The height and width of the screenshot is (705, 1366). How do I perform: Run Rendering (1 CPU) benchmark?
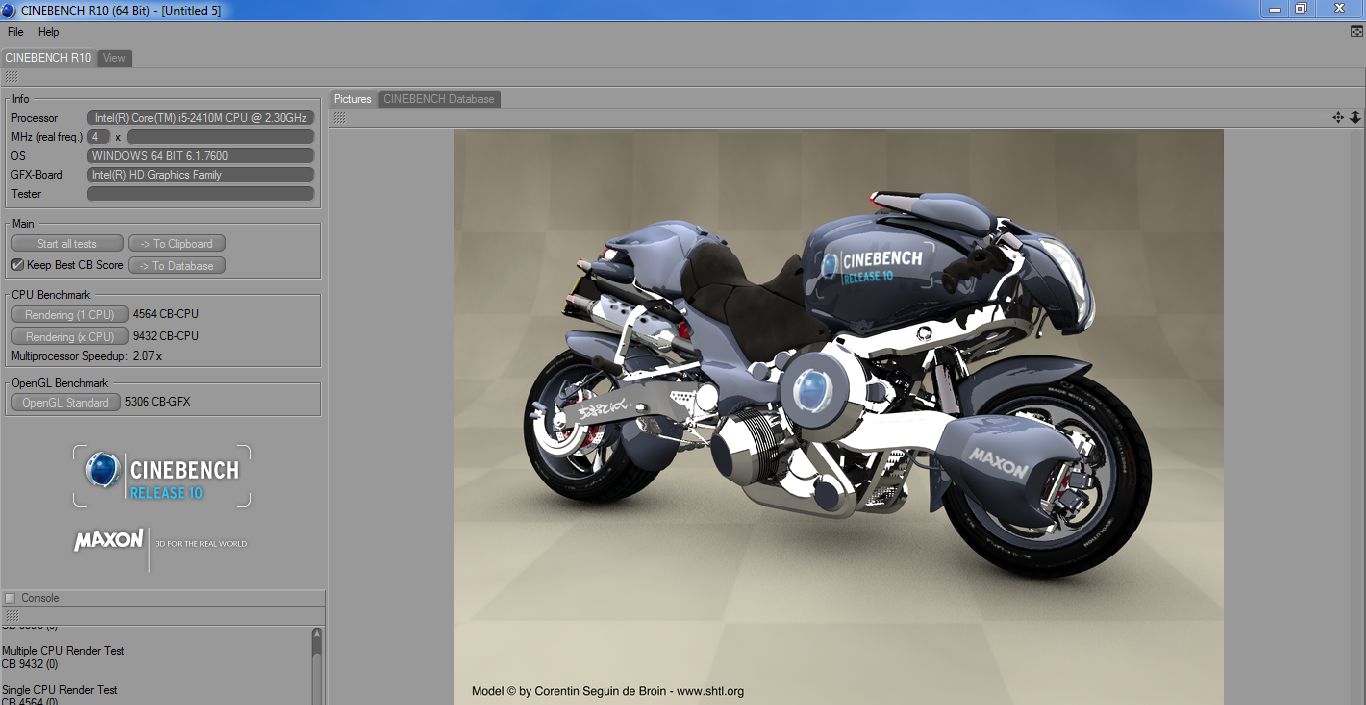click(70, 315)
